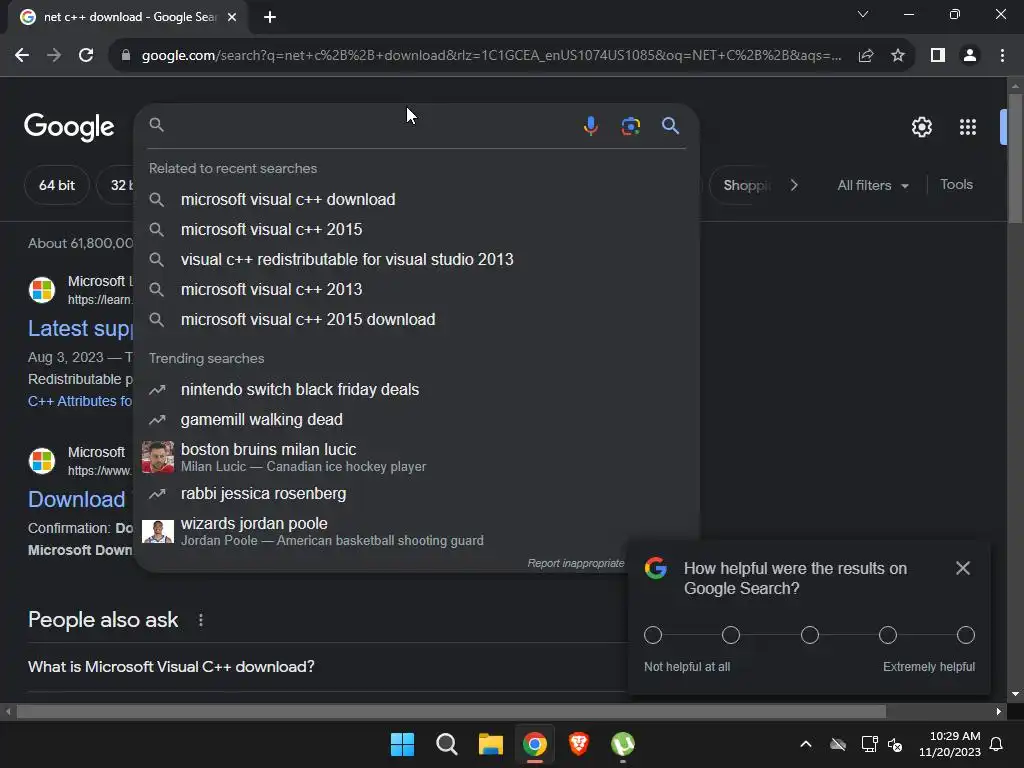Screen dimensions: 1024x768
Task: Click the browser address bar URL
Action: pos(491,56)
